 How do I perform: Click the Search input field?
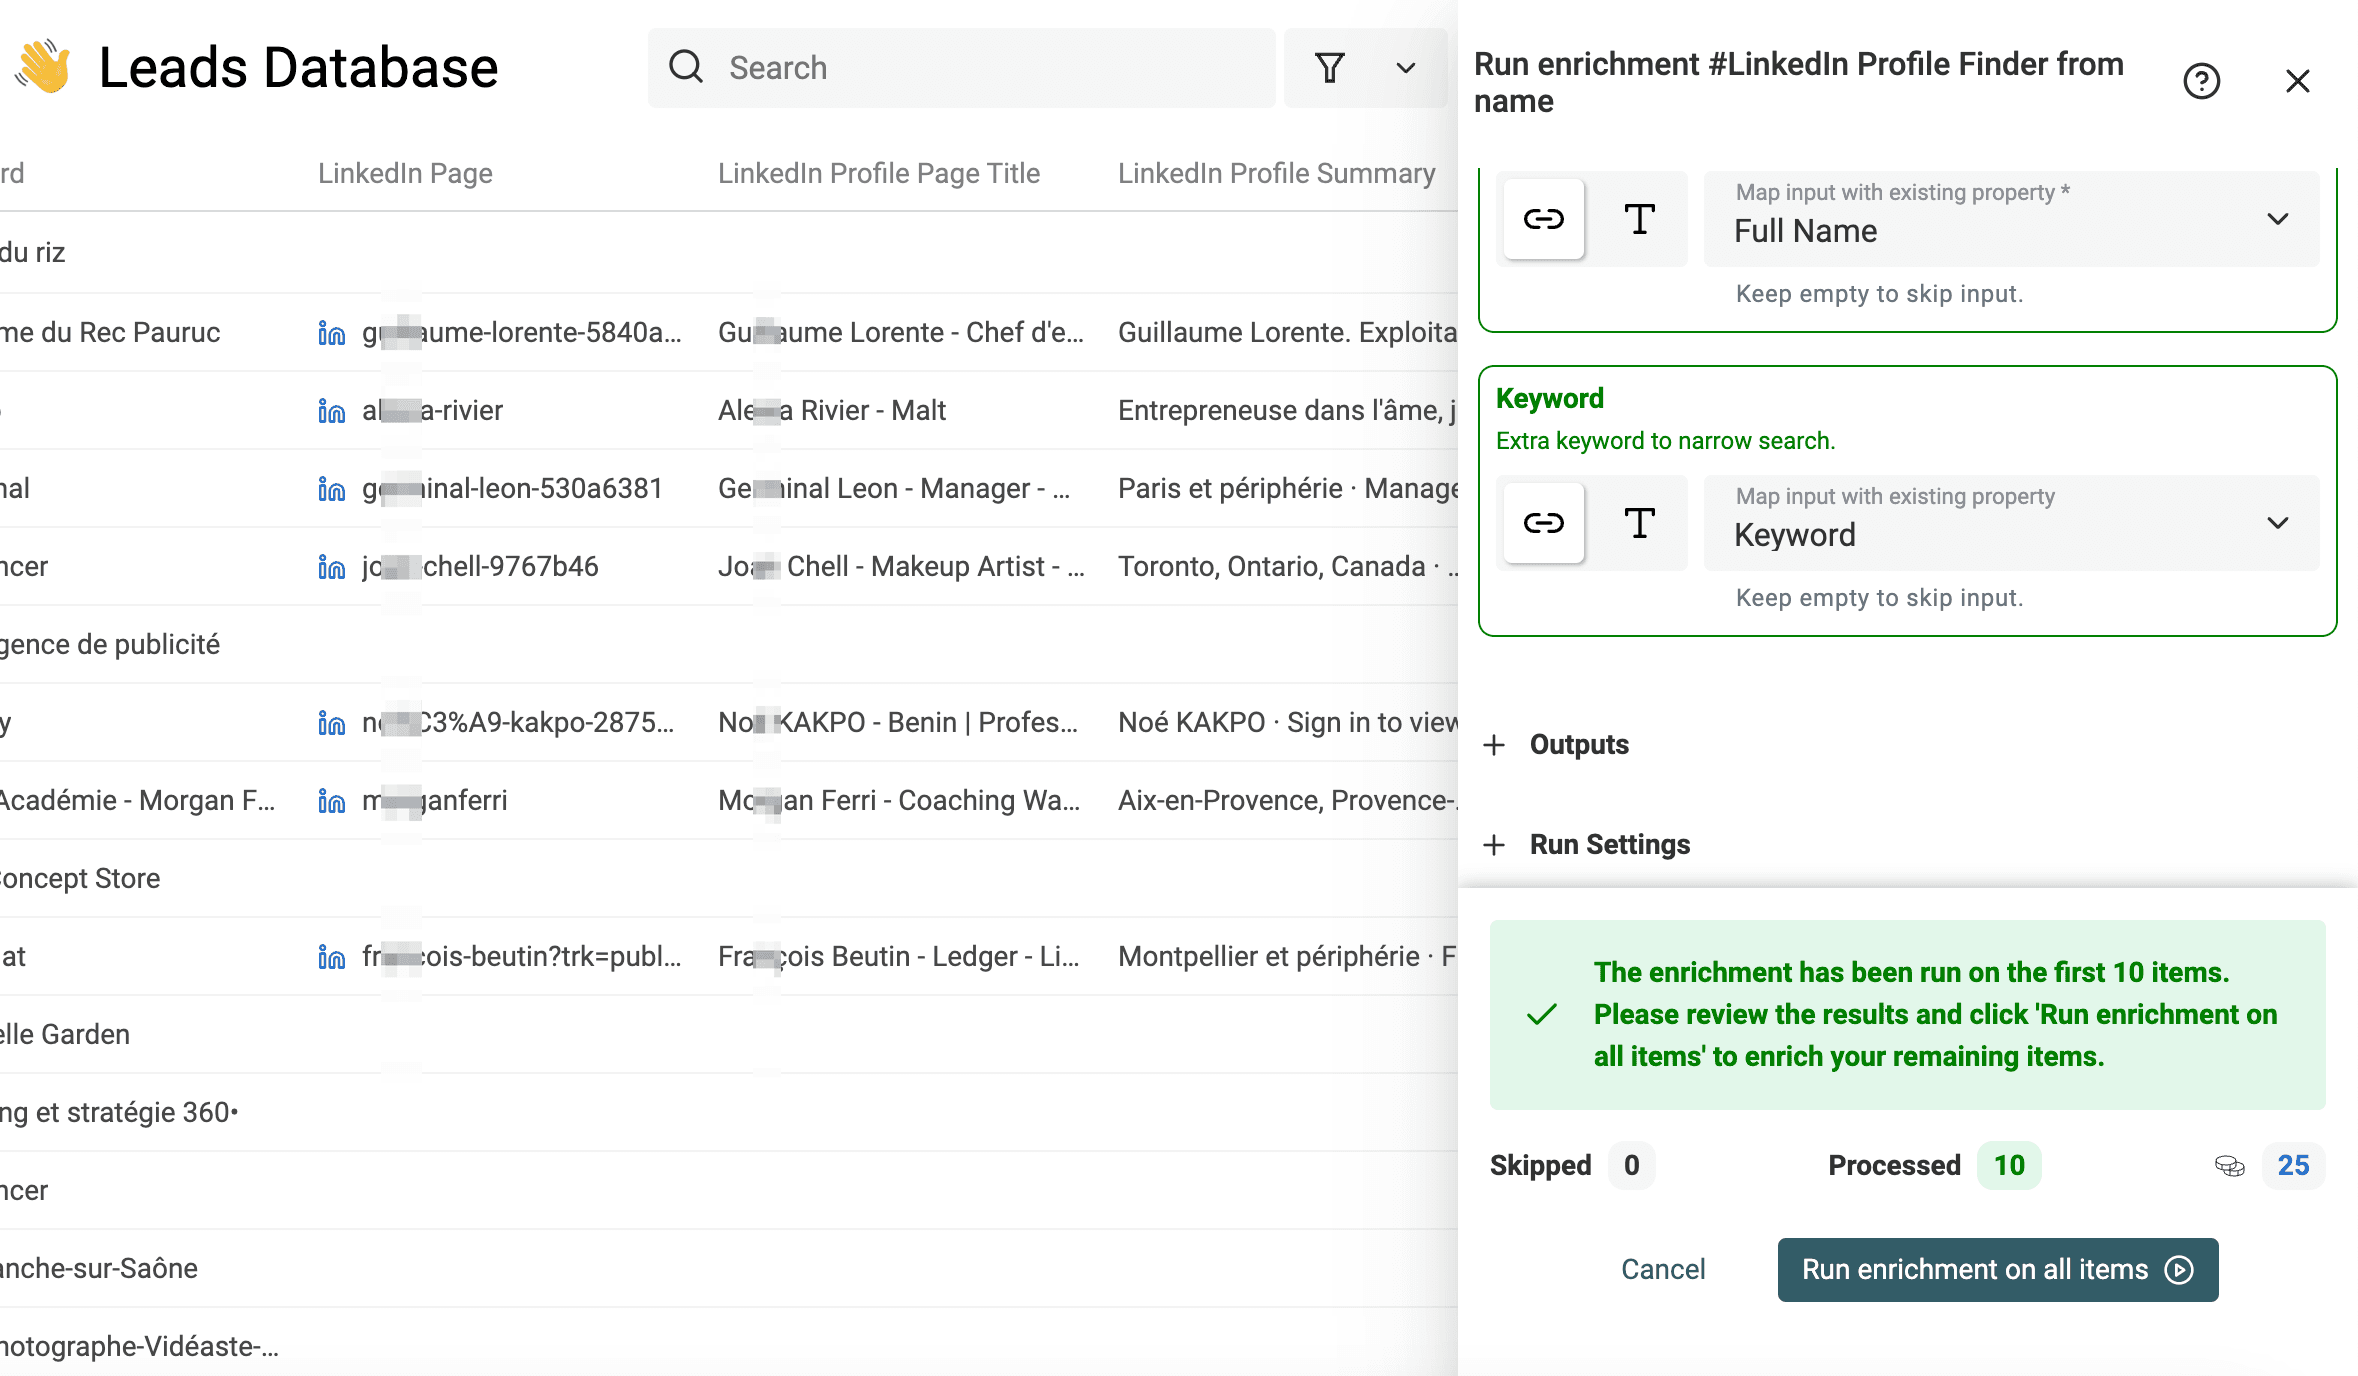(962, 68)
